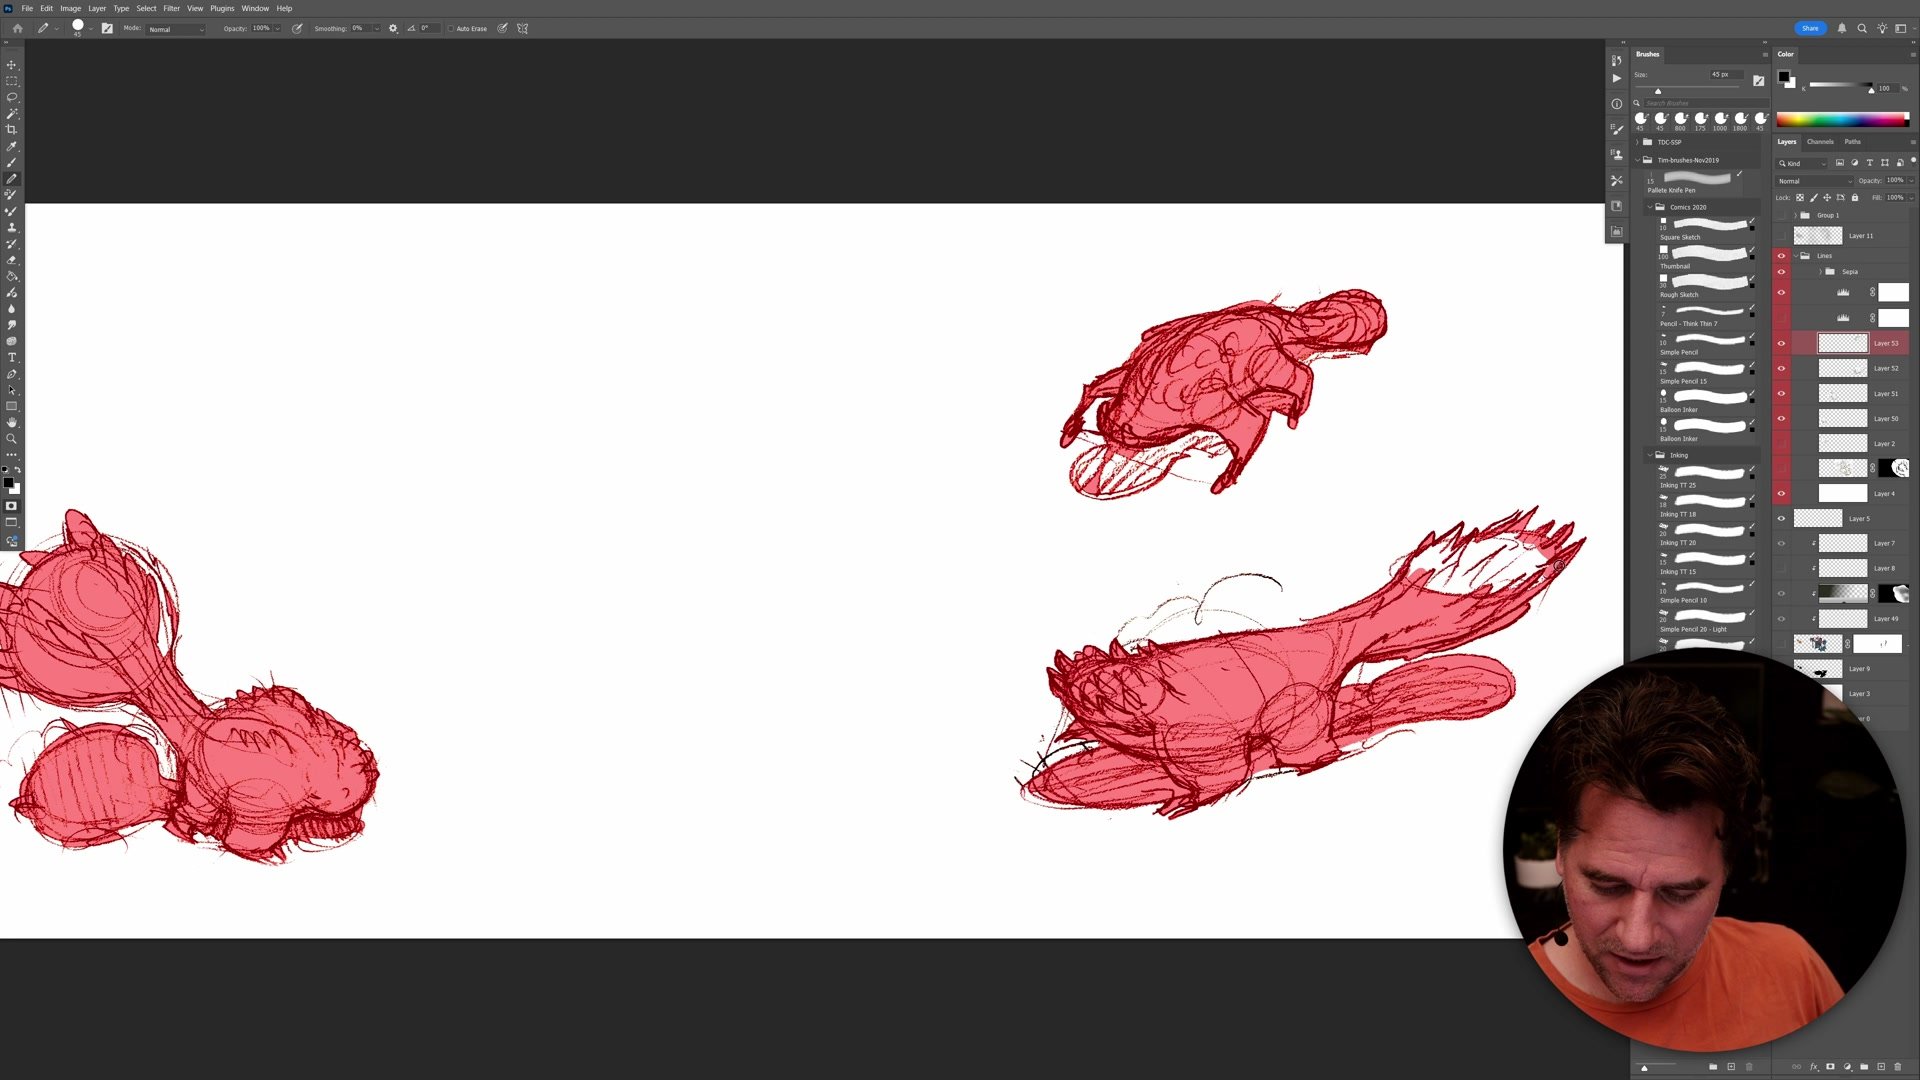Hide Layer 52 with eye icon
This screenshot has height=1080, width=1920.
1781,368
